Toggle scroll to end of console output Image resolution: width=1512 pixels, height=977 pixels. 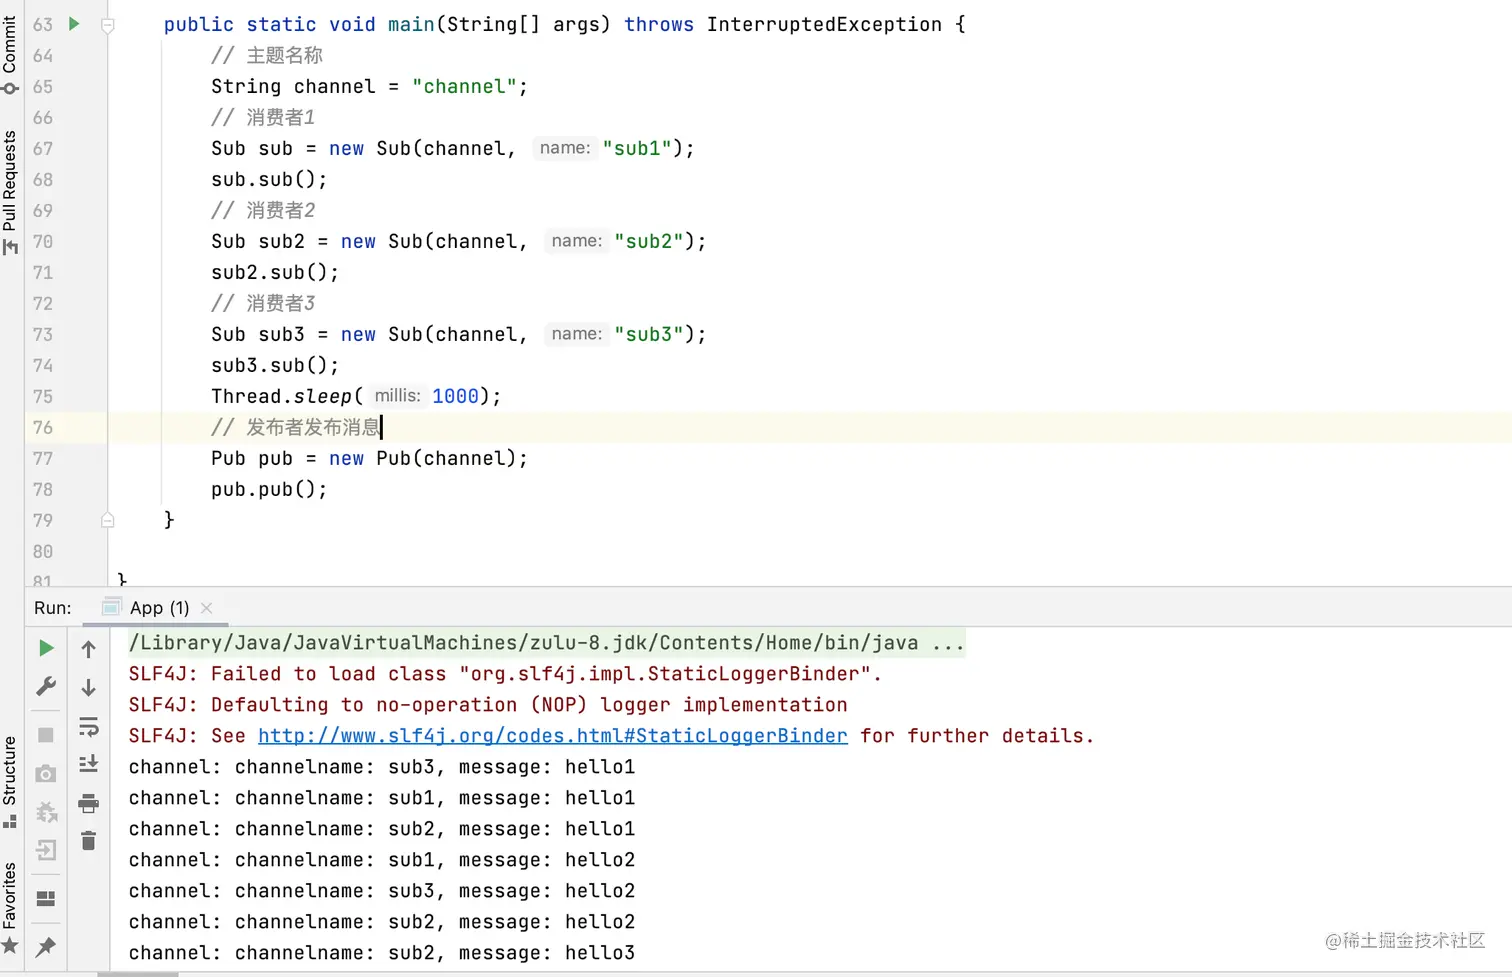click(x=89, y=764)
